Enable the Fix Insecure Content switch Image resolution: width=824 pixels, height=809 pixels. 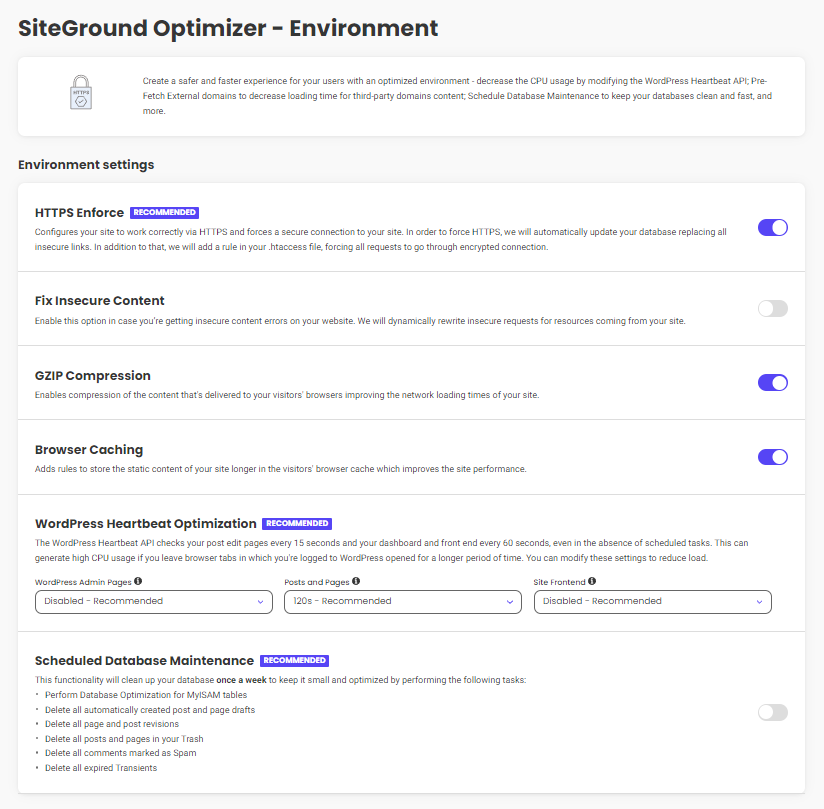tap(772, 308)
